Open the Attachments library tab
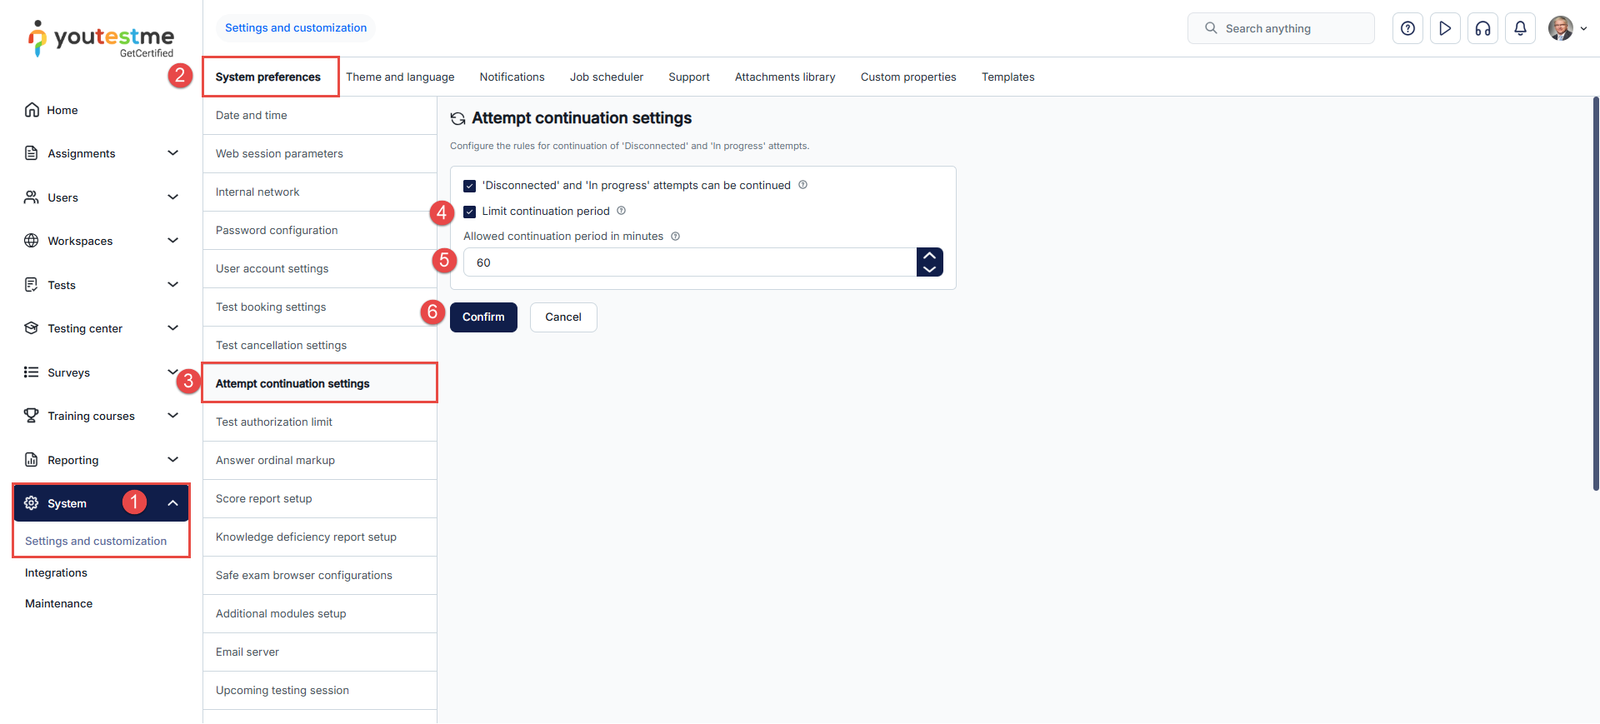Screen dimensions: 1600x724 pyautogui.click(x=785, y=77)
